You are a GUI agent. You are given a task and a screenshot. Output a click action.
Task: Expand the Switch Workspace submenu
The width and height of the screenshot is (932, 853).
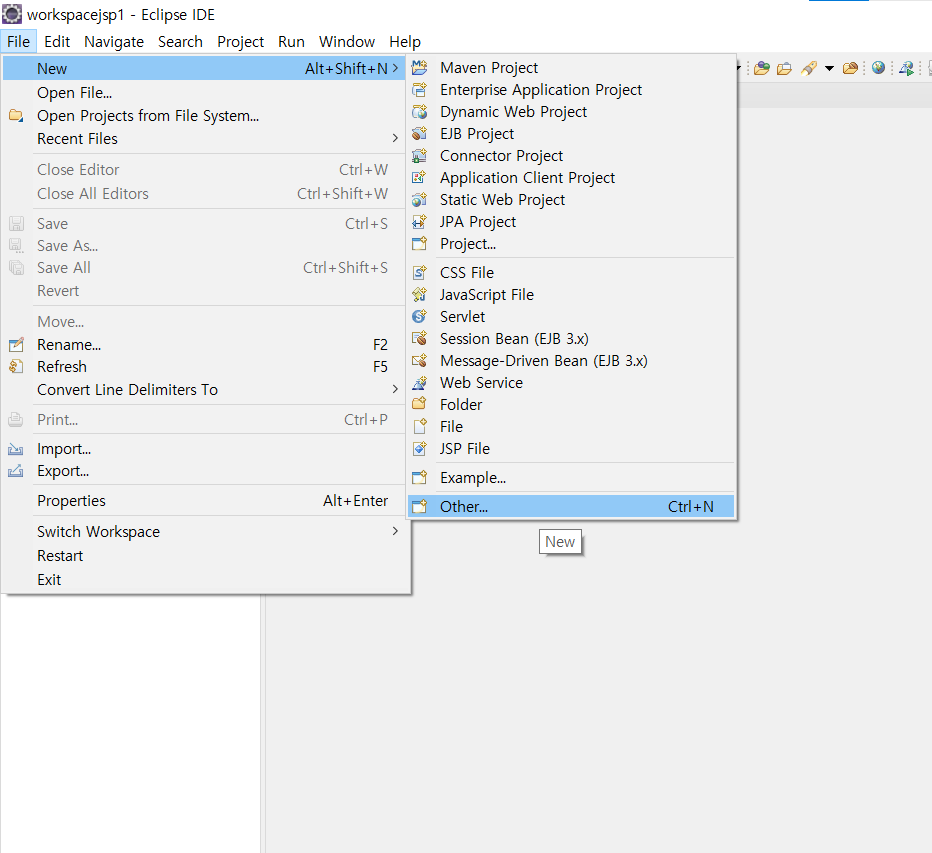206,531
